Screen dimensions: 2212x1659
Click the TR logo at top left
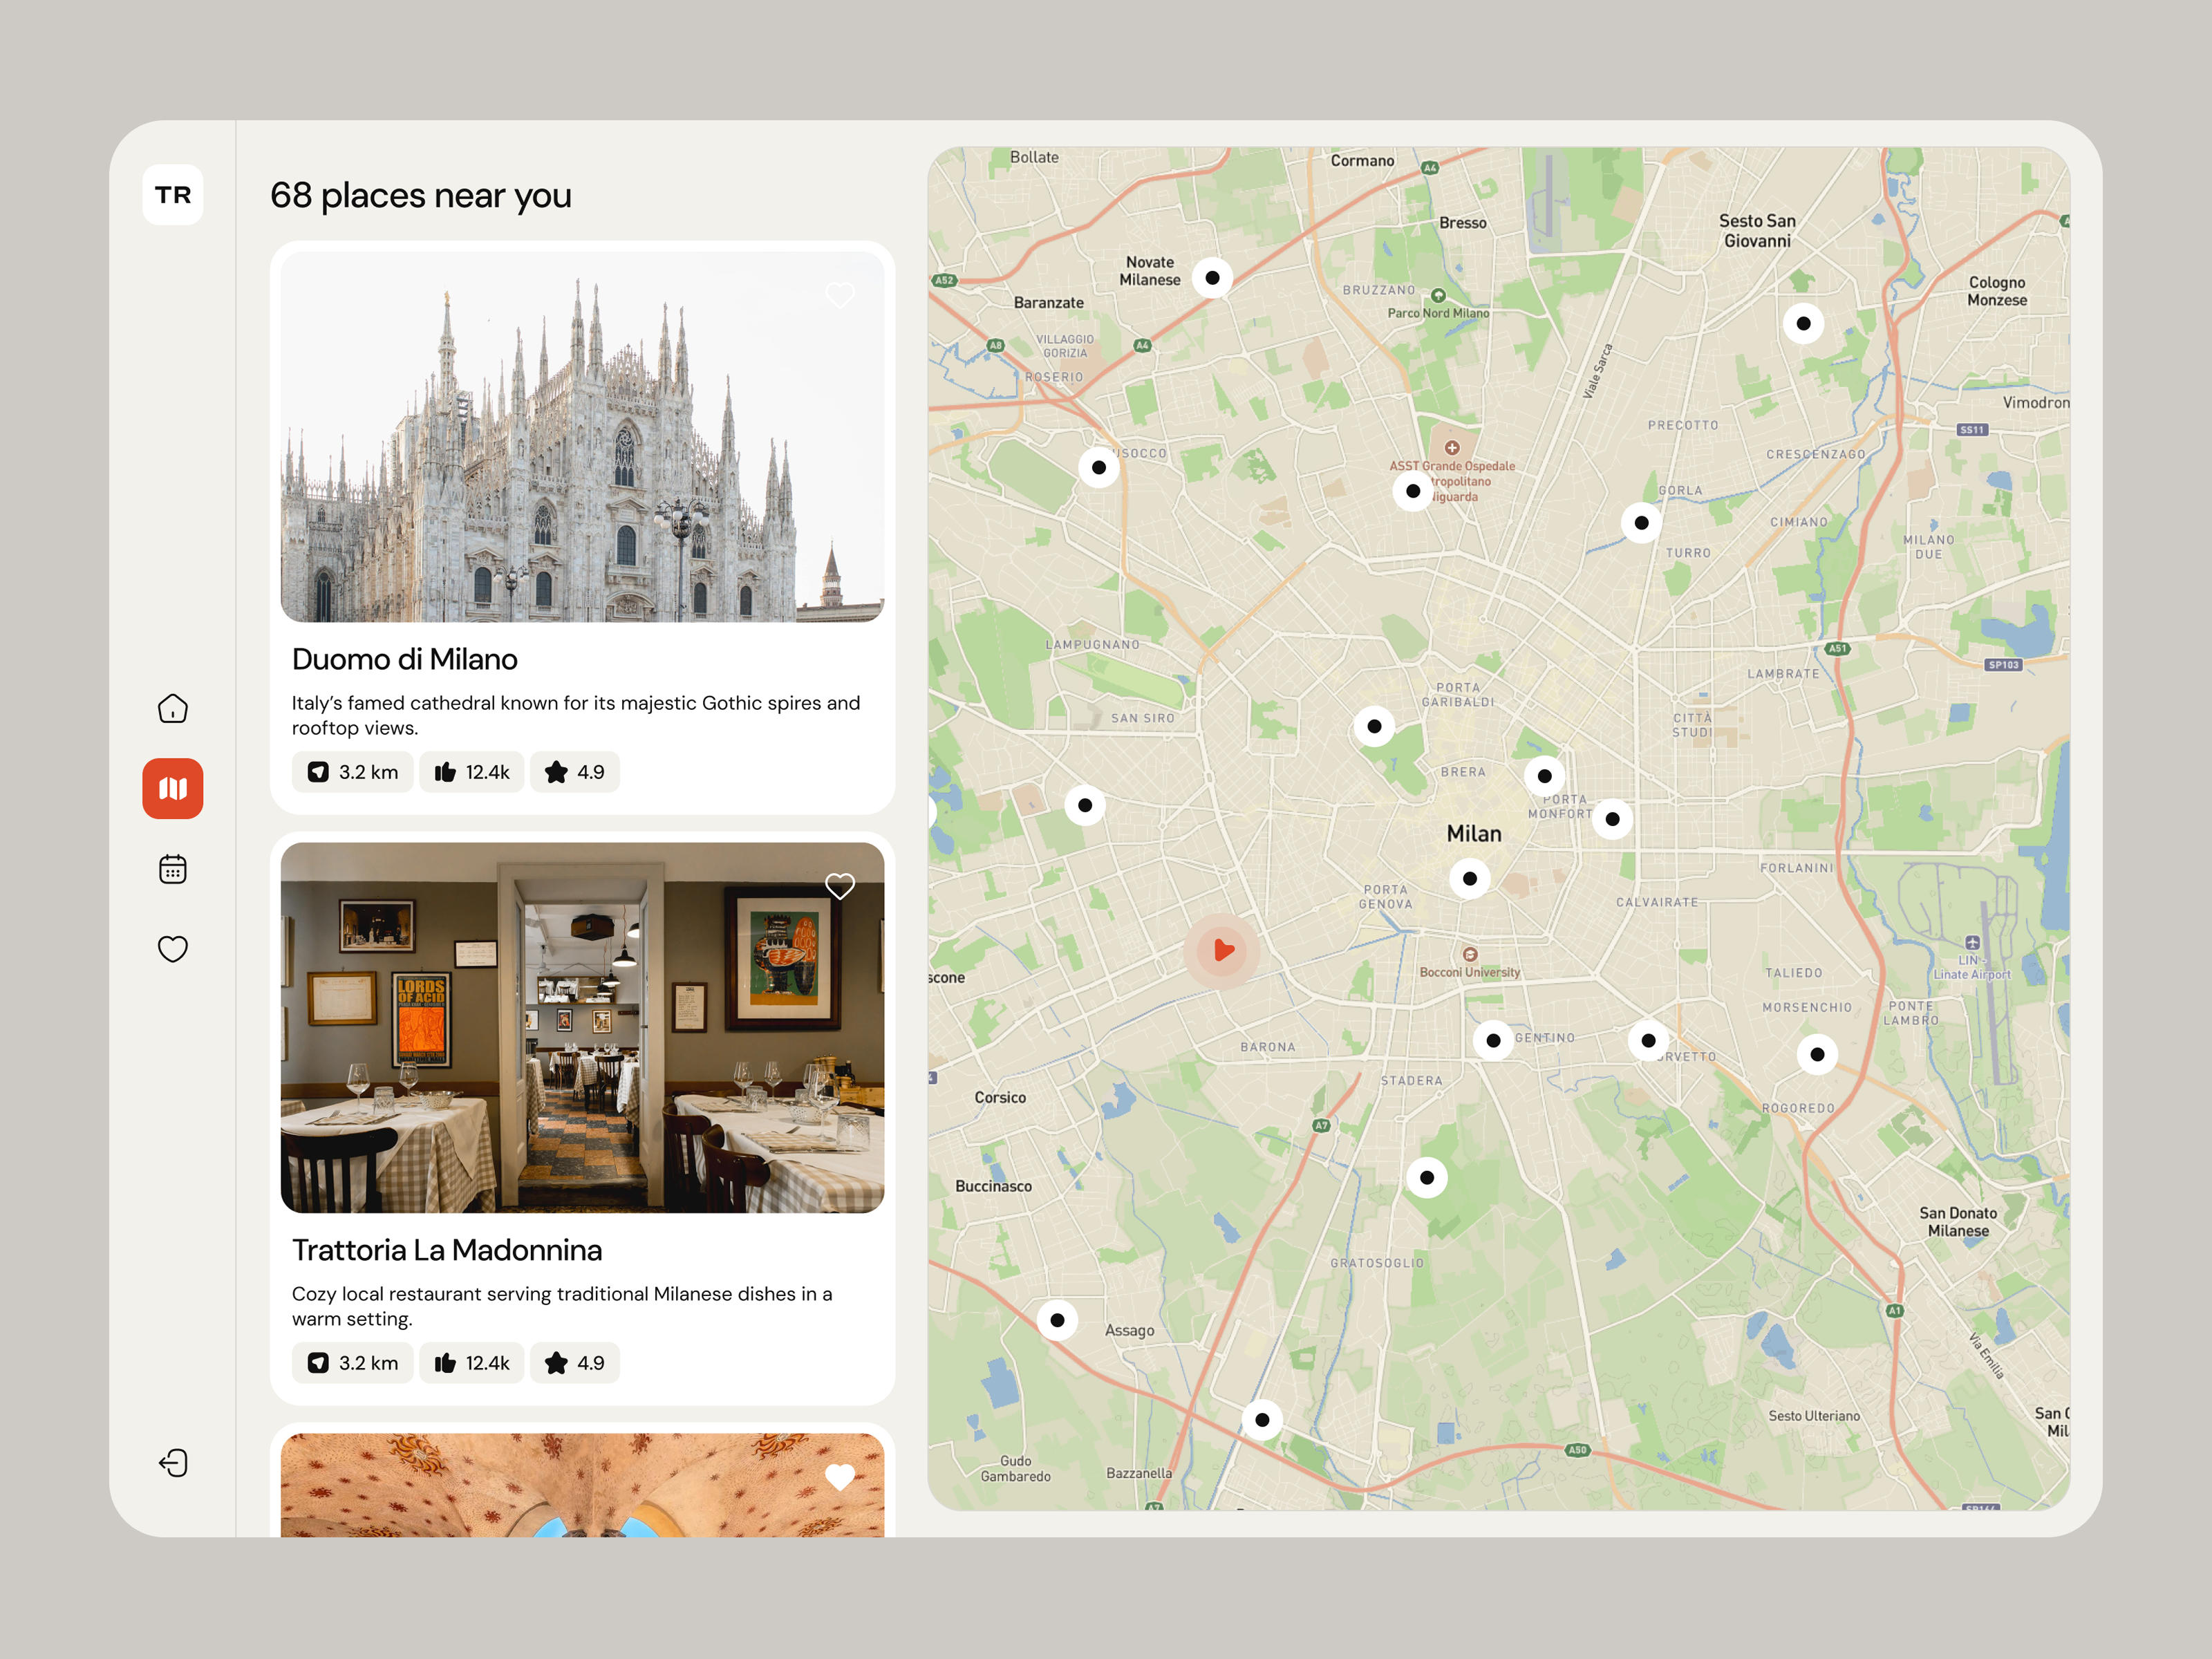click(x=172, y=195)
